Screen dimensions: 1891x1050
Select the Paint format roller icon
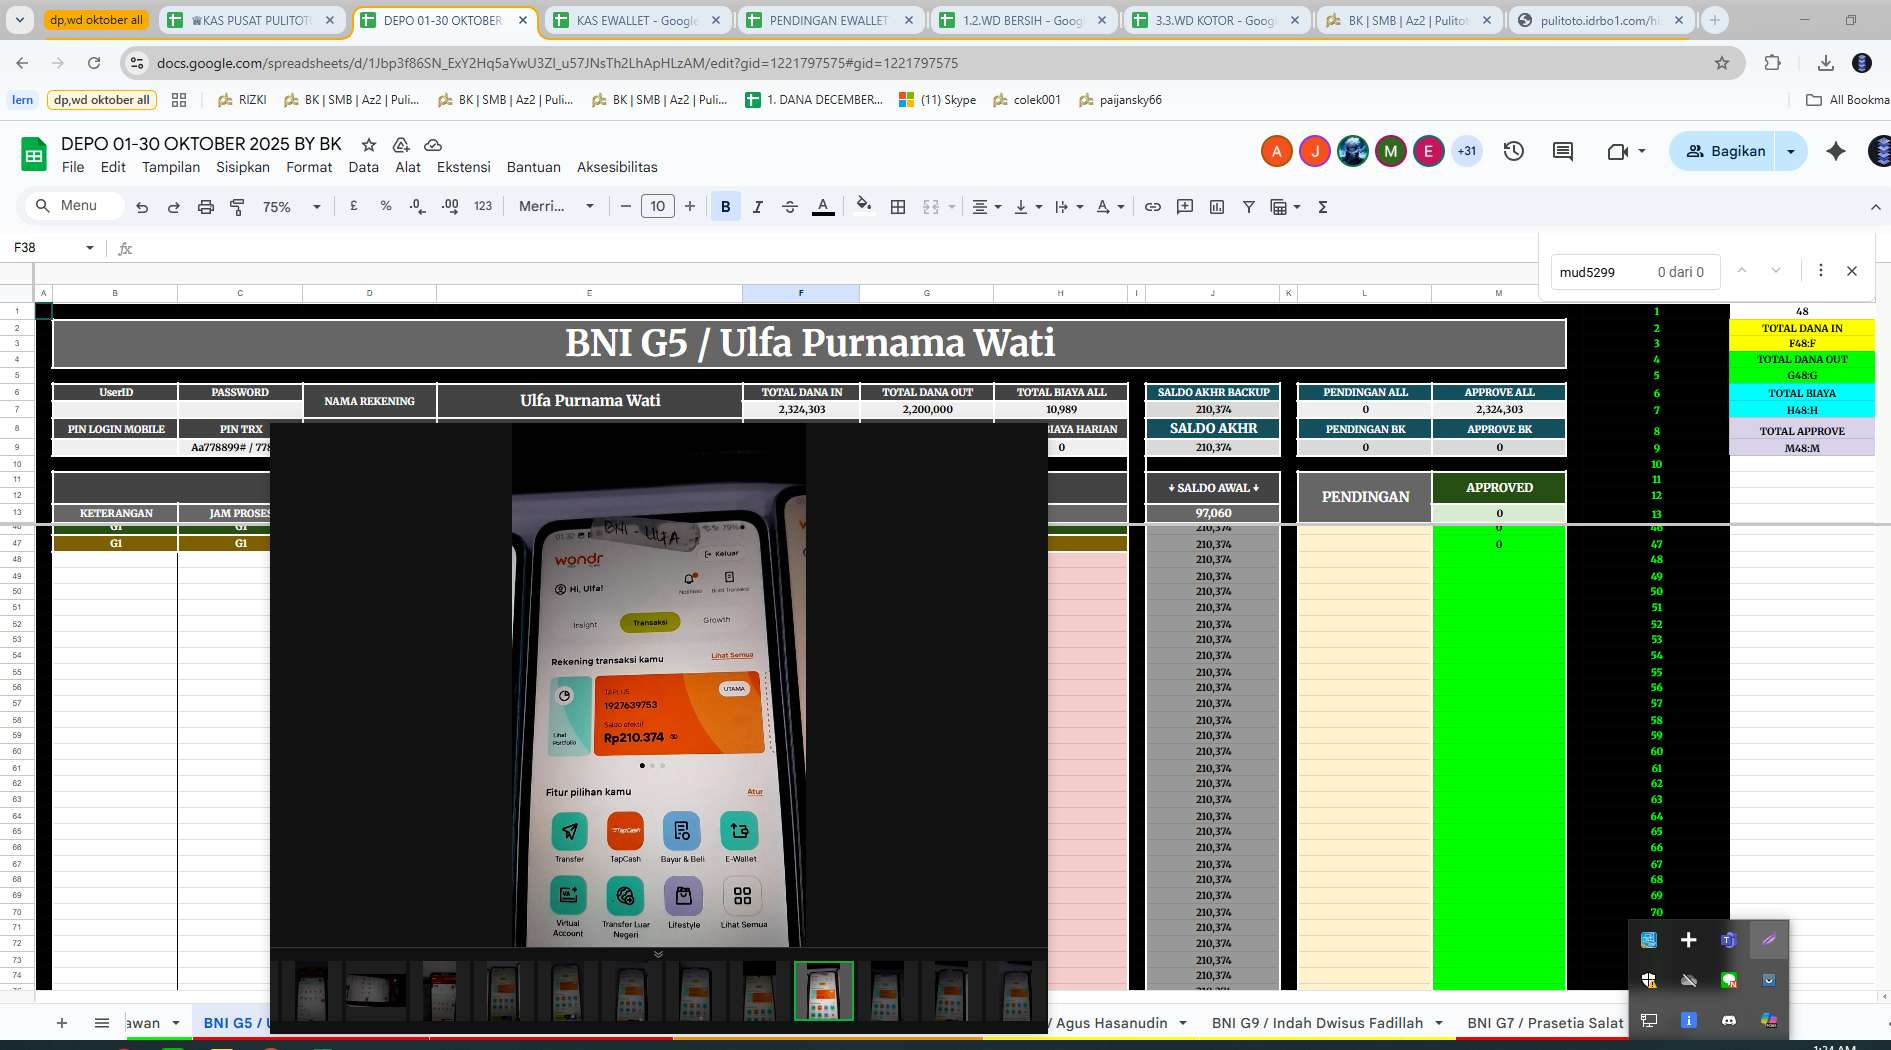[238, 207]
